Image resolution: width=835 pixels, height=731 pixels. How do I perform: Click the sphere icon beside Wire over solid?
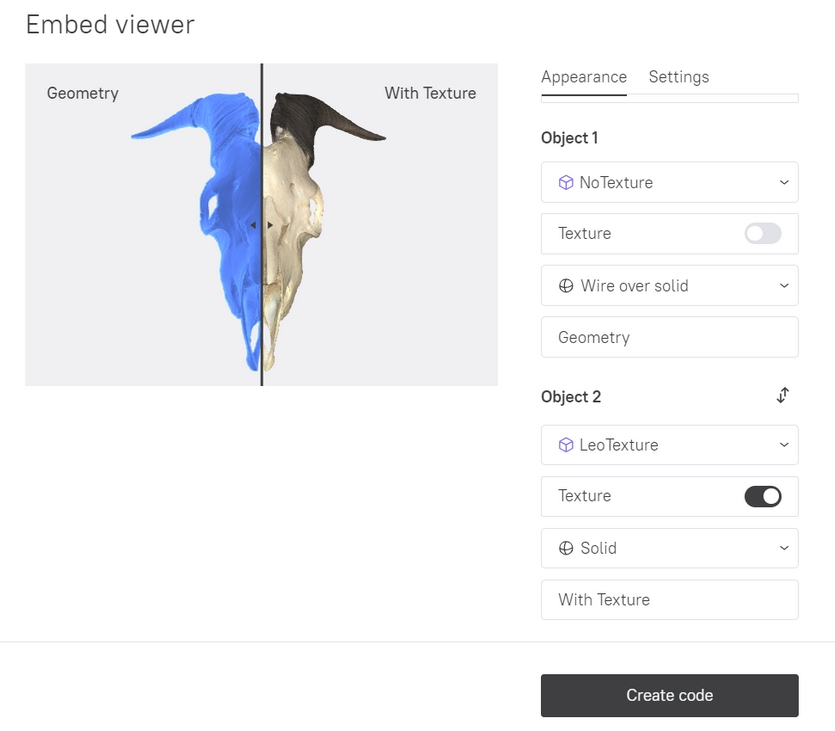point(566,286)
